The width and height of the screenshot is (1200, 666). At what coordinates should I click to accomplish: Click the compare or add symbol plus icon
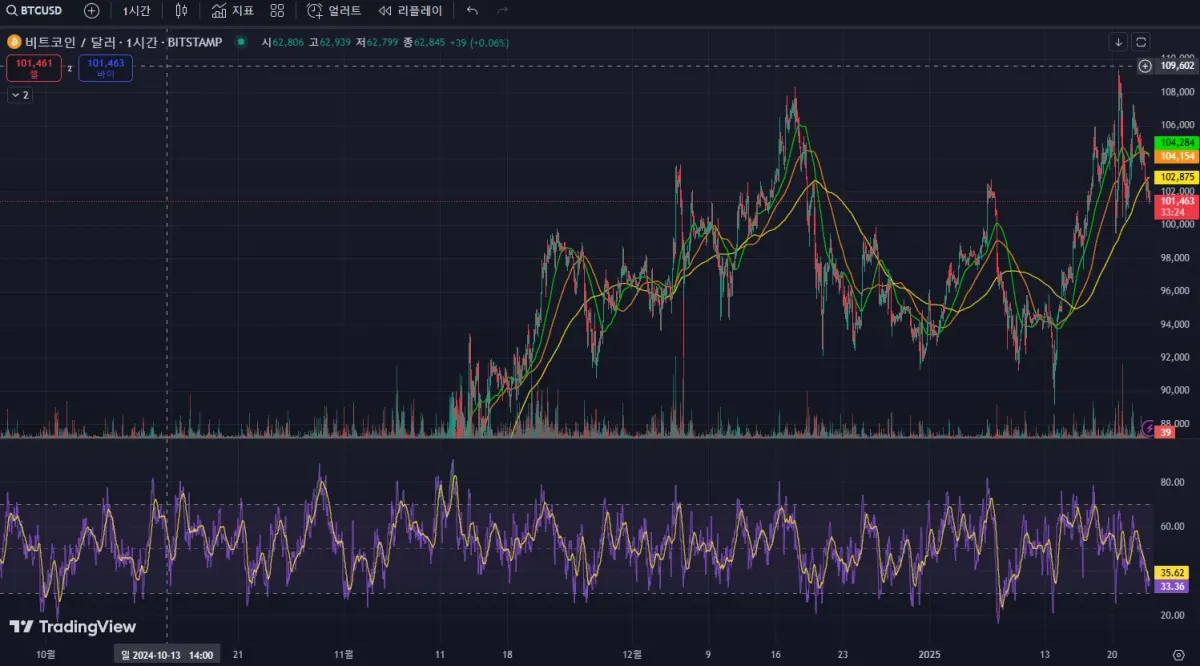click(92, 10)
